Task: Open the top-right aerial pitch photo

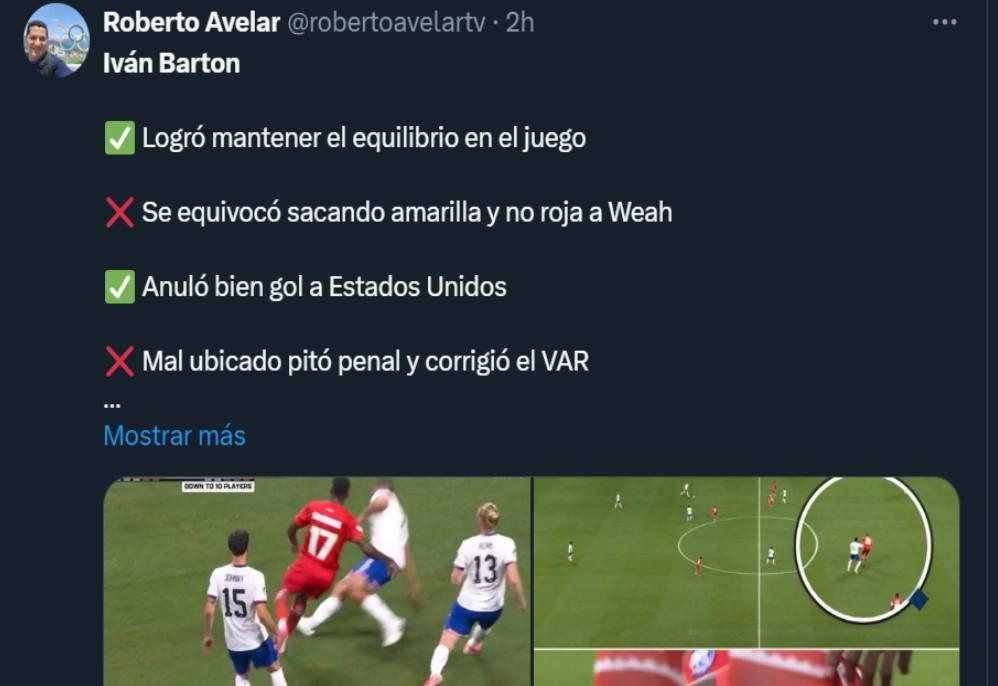Action: (747, 562)
